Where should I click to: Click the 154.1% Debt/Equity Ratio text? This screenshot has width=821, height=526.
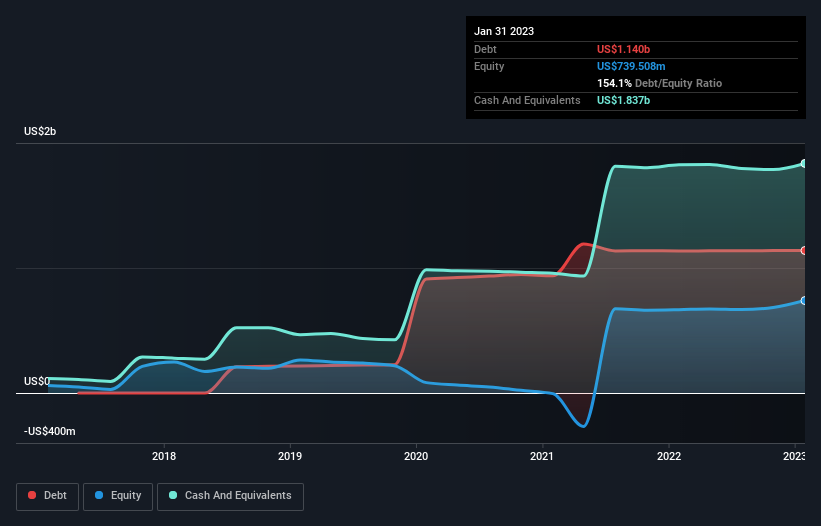(x=659, y=83)
